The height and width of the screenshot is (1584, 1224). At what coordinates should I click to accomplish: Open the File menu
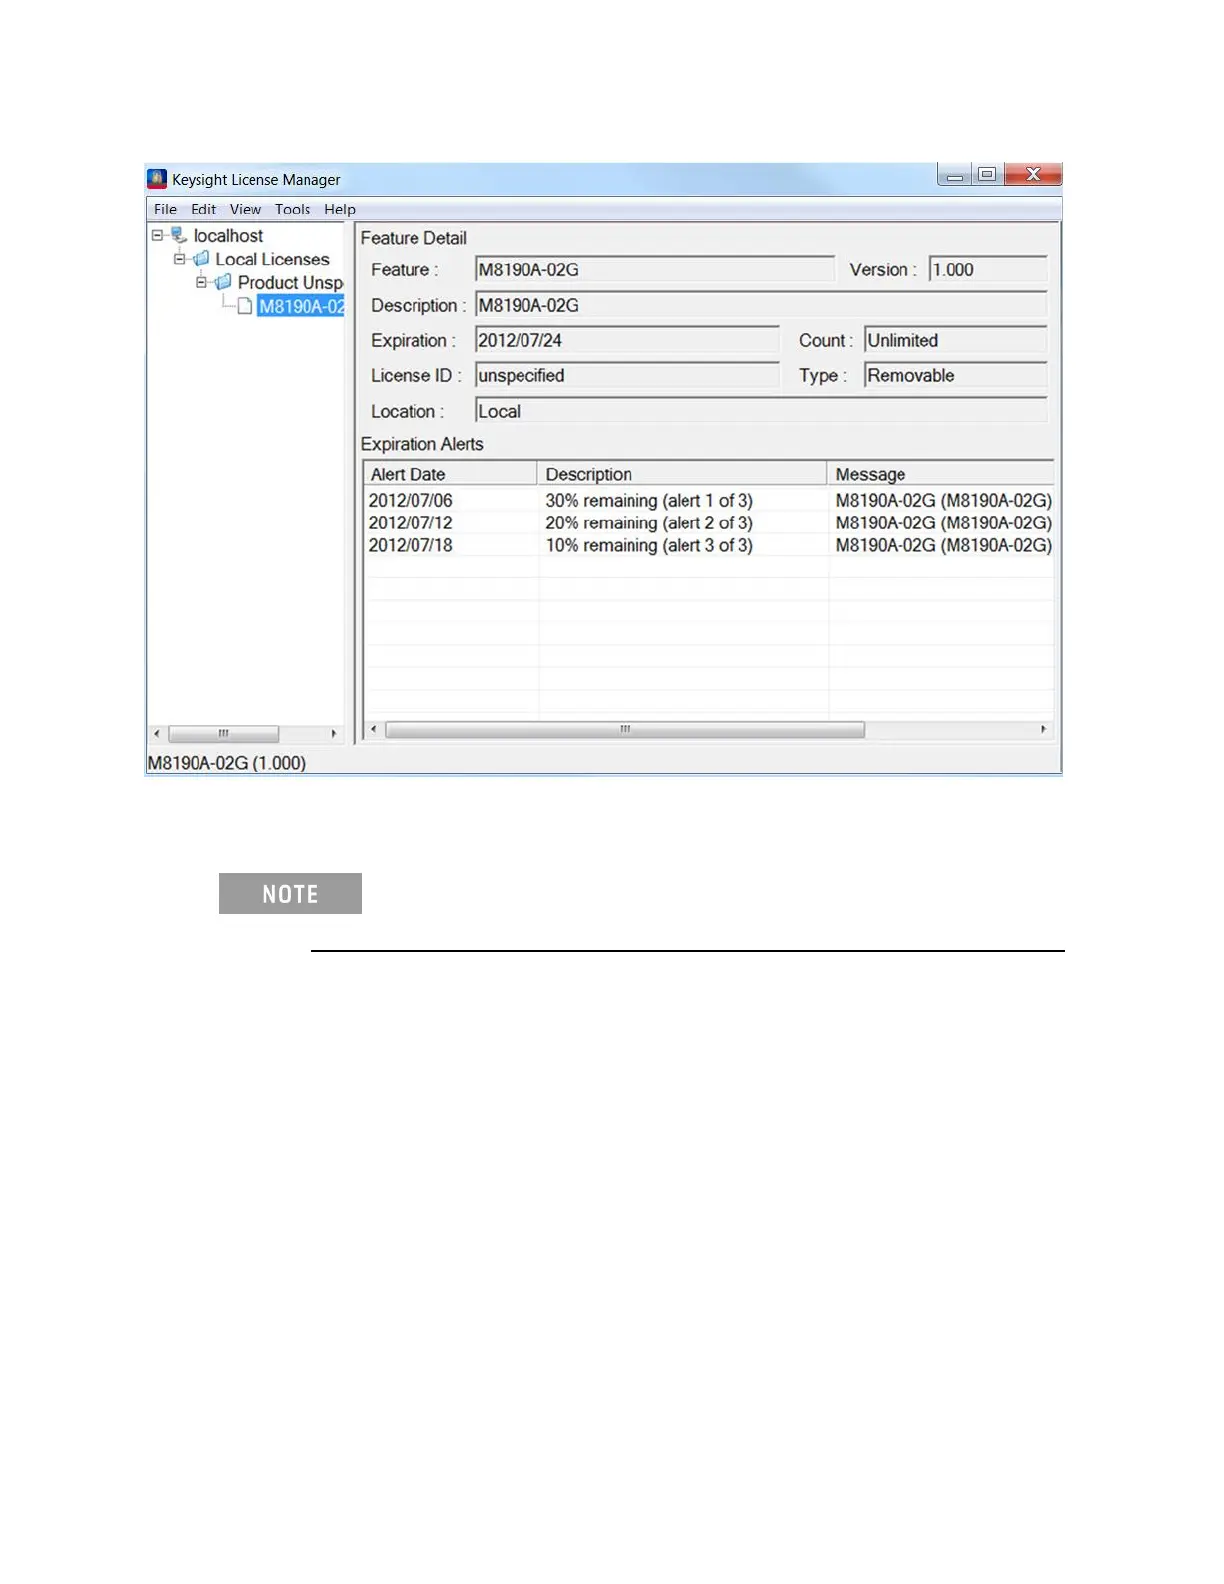[165, 209]
